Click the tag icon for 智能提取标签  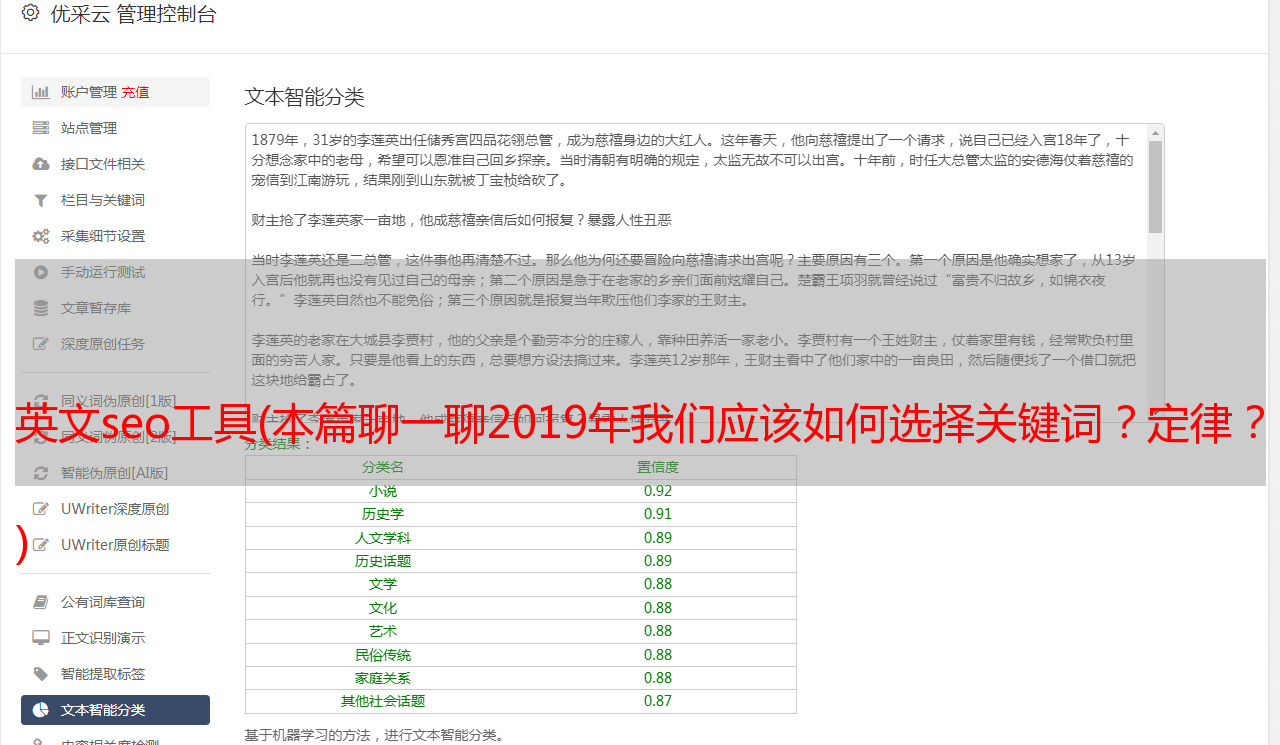[x=41, y=674]
